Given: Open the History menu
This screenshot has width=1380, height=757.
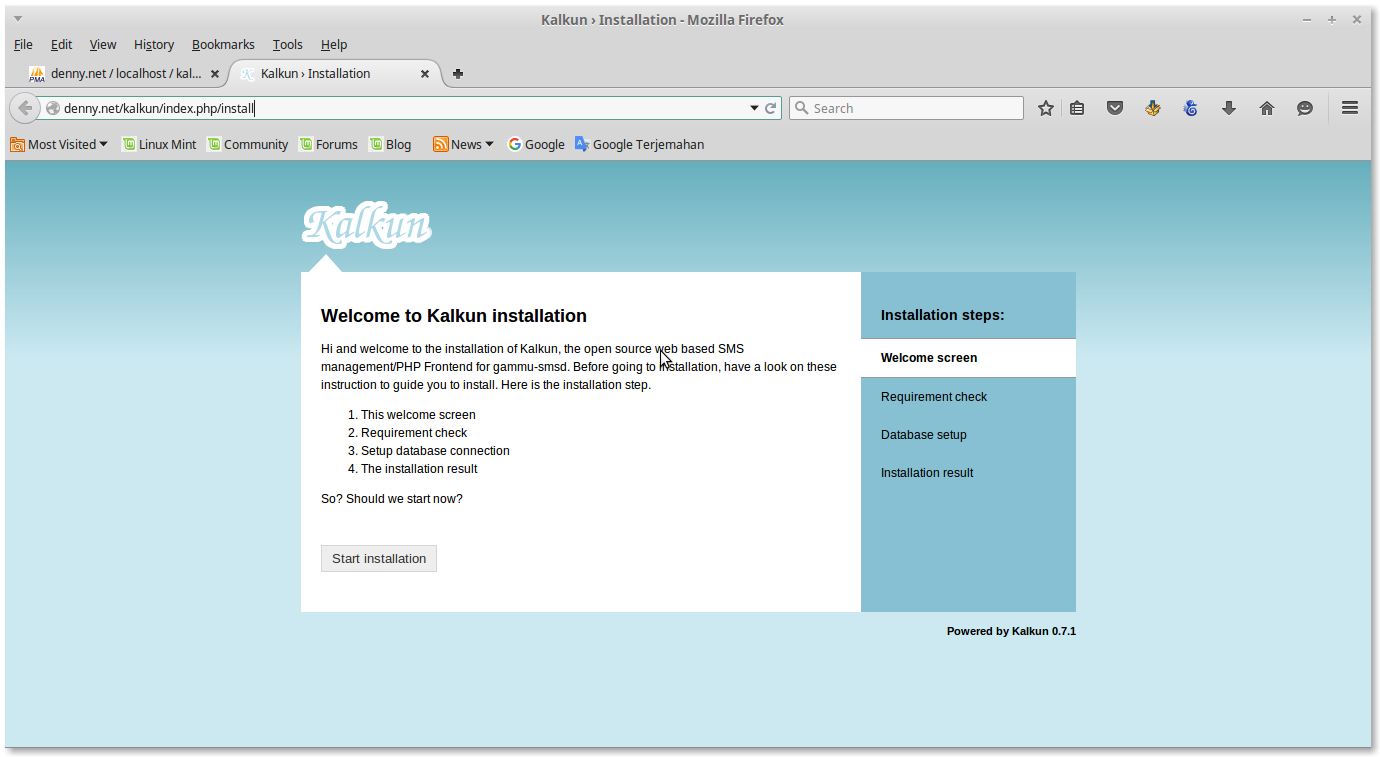Looking at the screenshot, I should [x=154, y=44].
